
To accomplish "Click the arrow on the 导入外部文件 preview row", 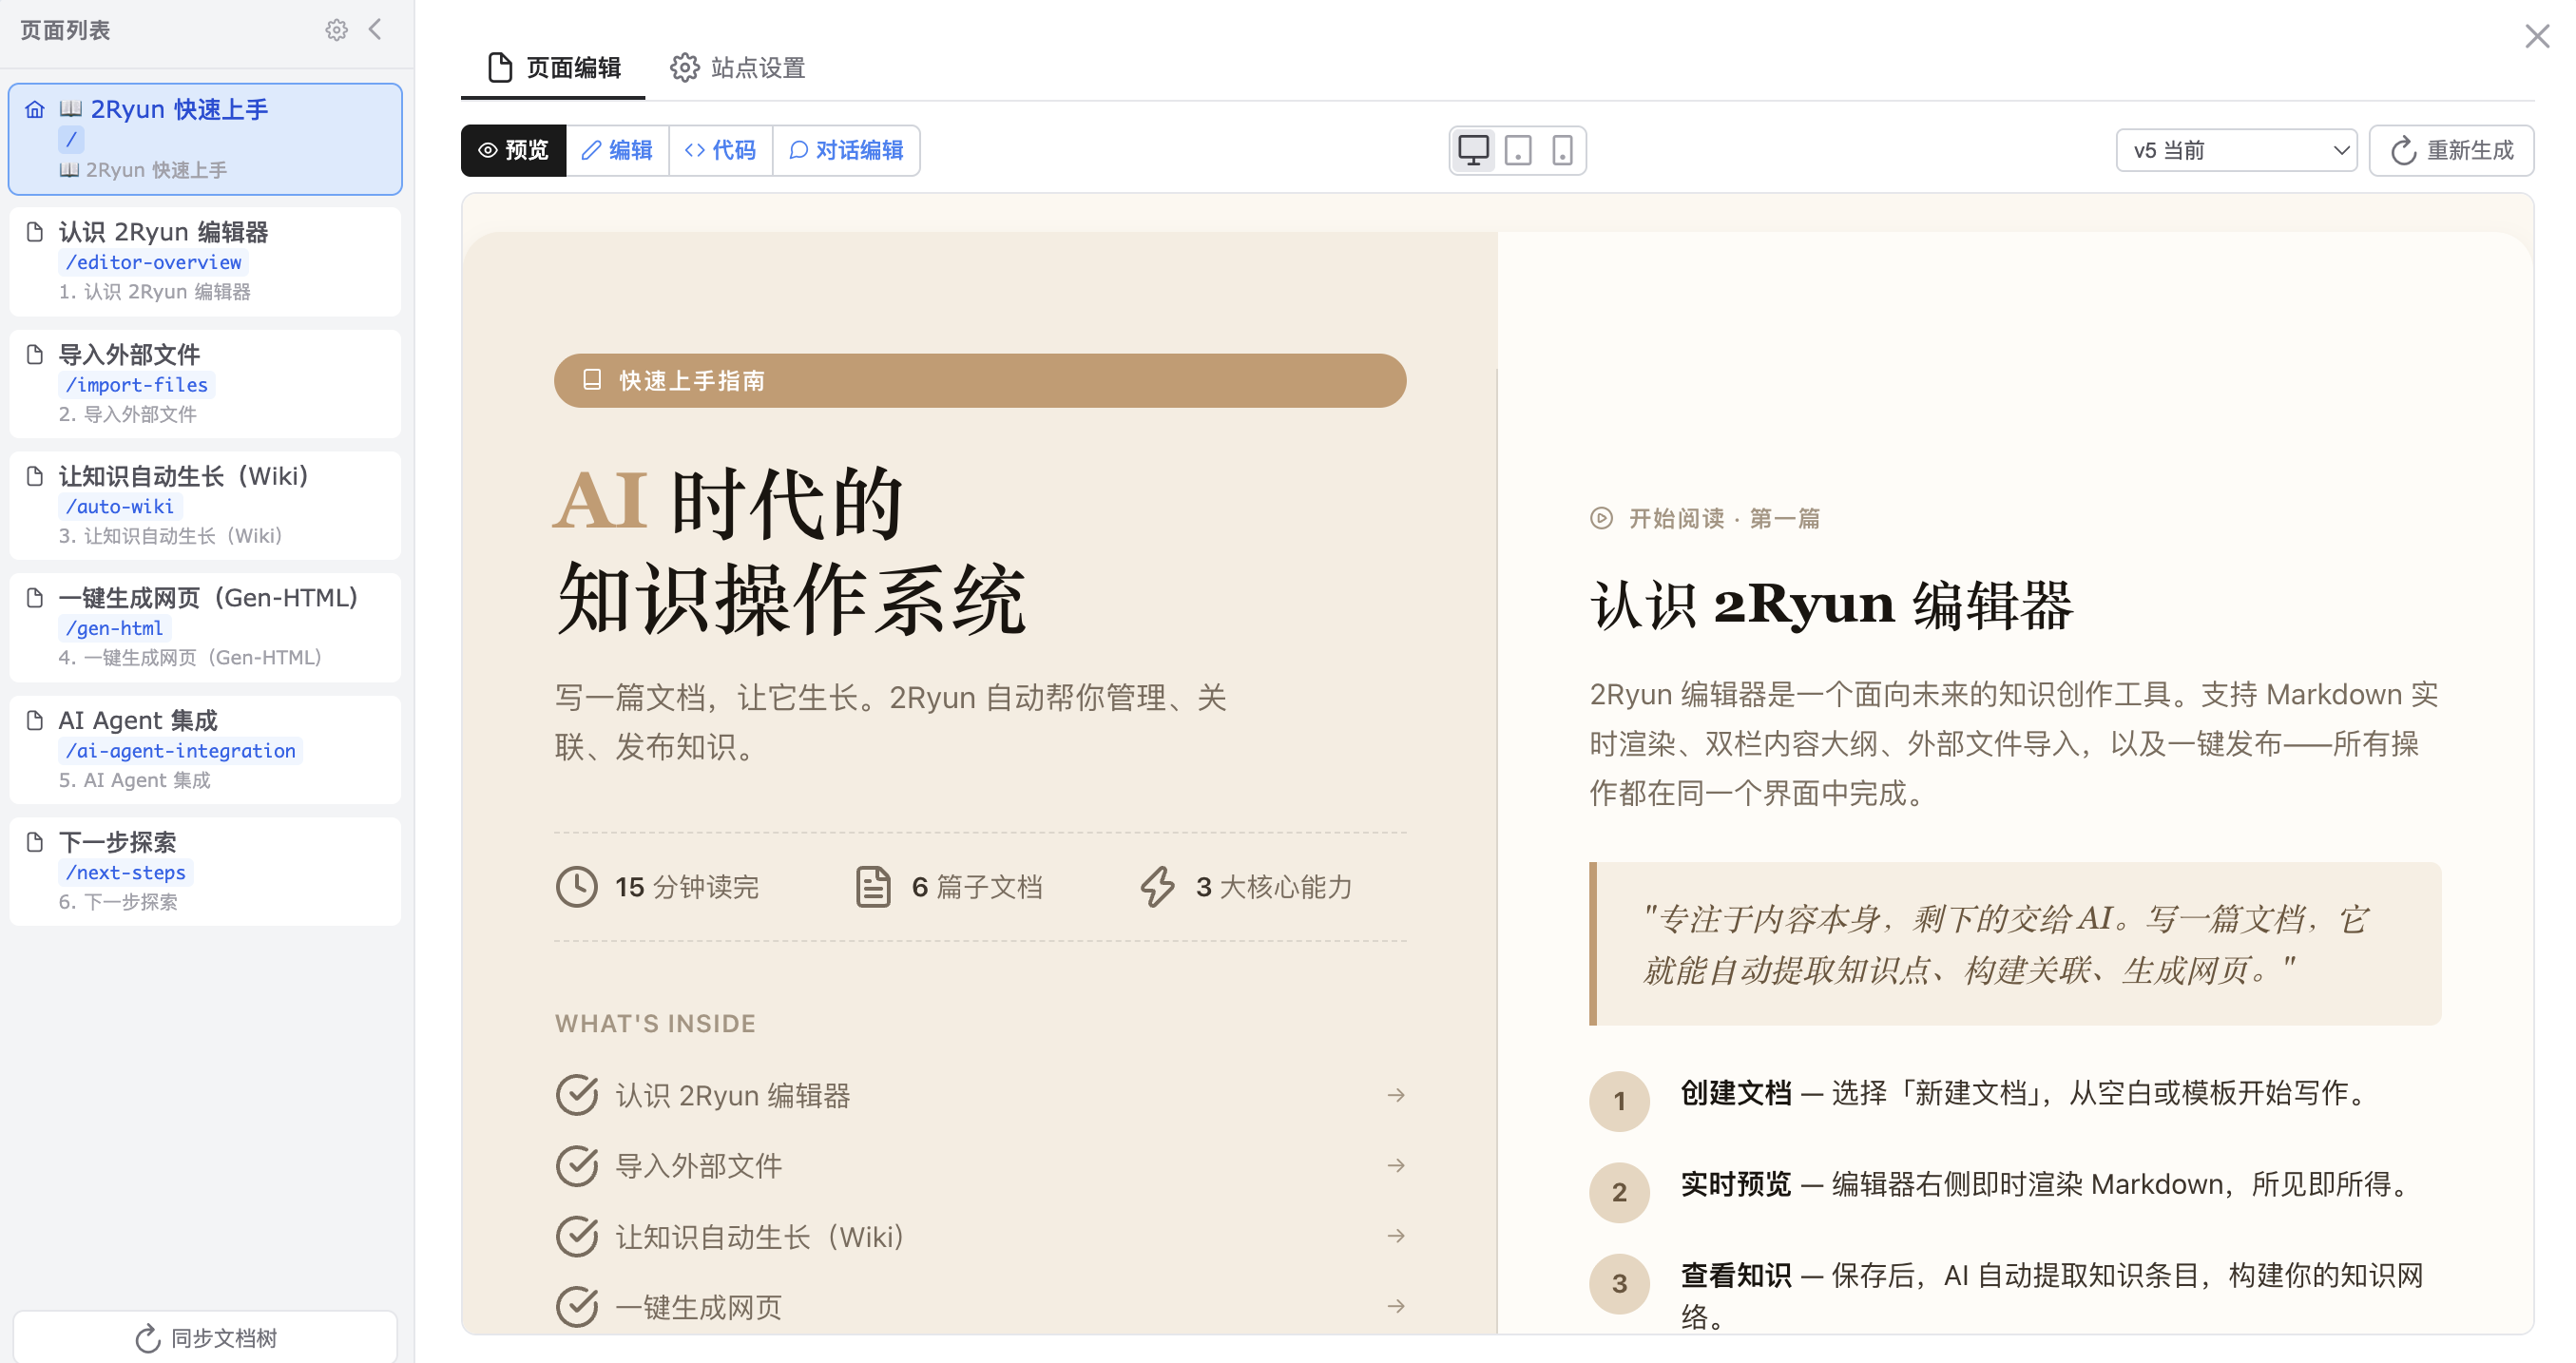I will pos(1396,1165).
